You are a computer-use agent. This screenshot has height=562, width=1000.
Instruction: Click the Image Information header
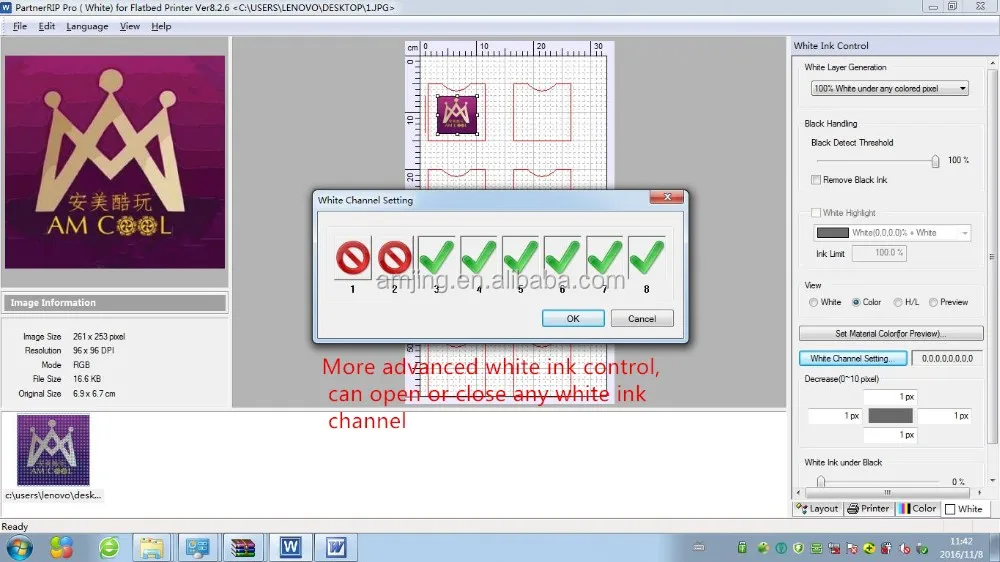pyautogui.click(x=115, y=302)
